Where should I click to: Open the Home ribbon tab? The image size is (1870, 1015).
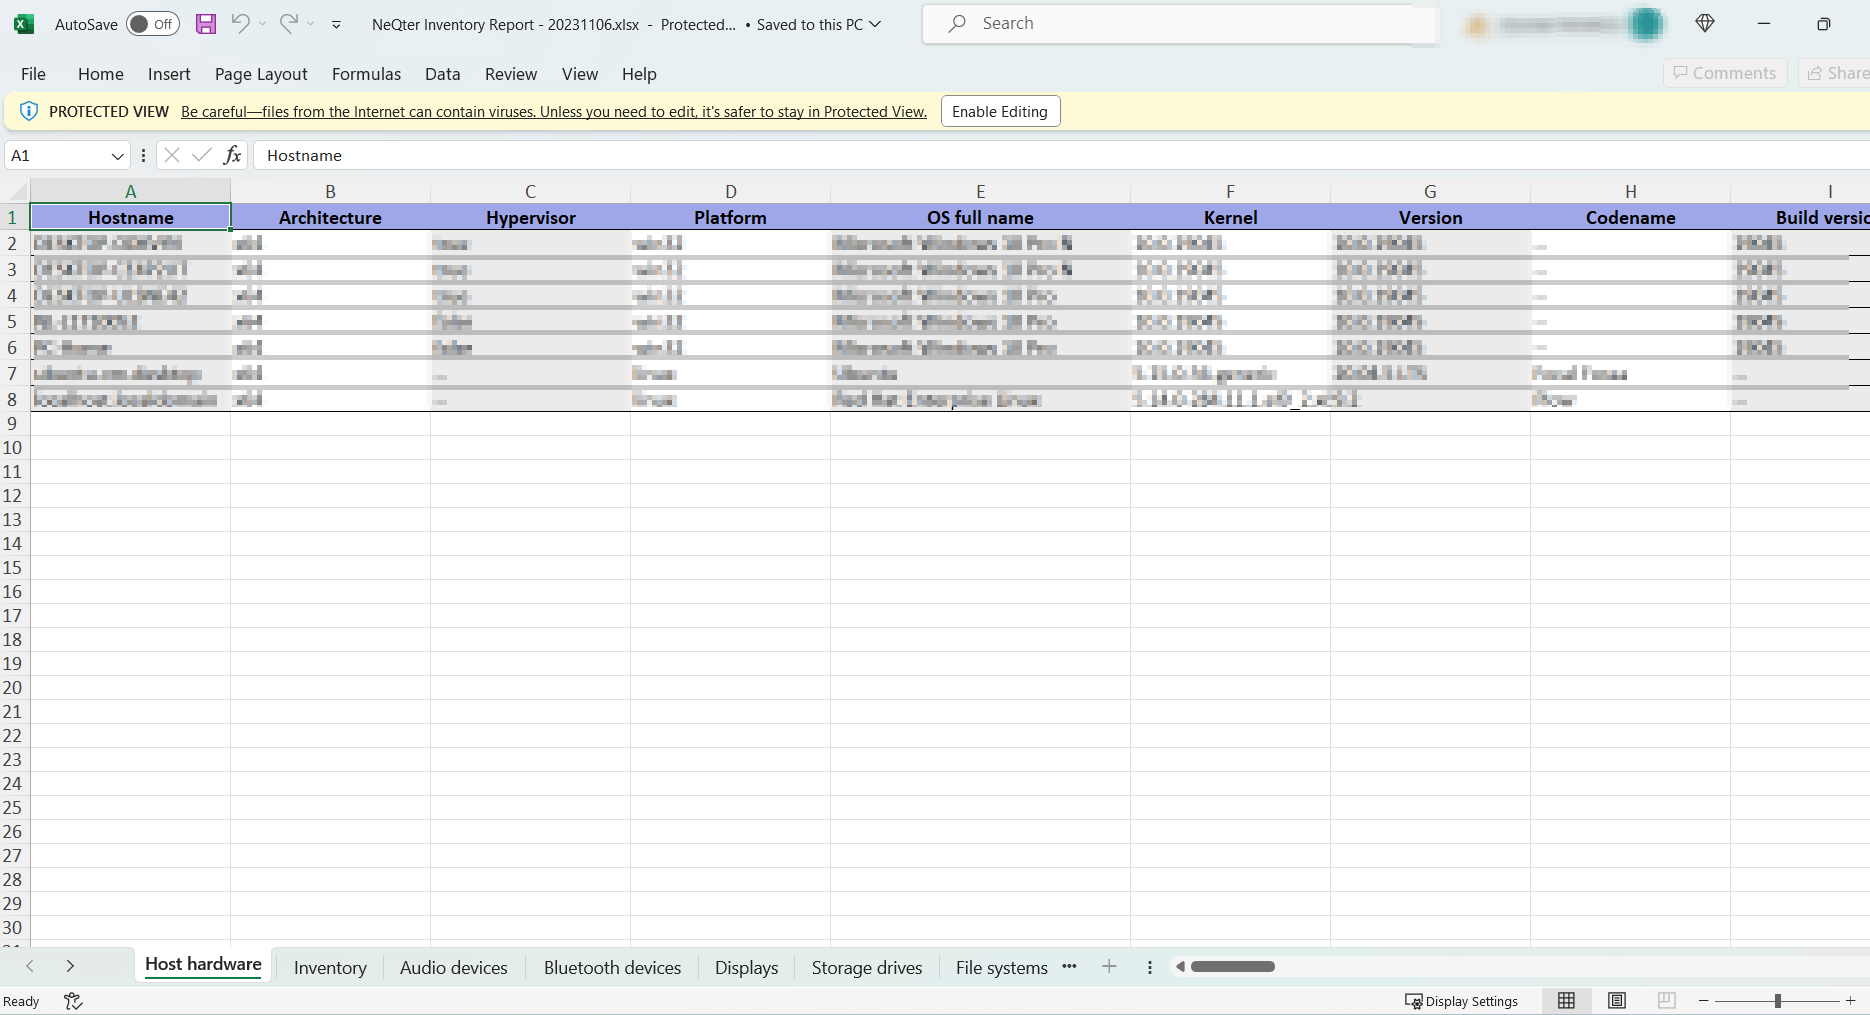101,74
